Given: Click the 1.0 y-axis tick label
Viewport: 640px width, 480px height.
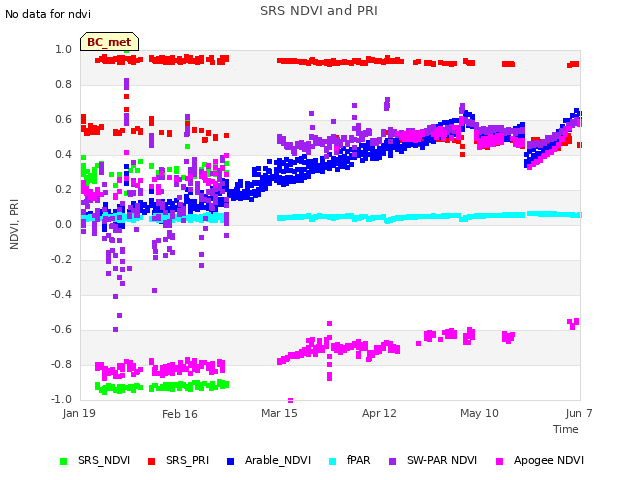Looking at the screenshot, I should click(x=64, y=49).
